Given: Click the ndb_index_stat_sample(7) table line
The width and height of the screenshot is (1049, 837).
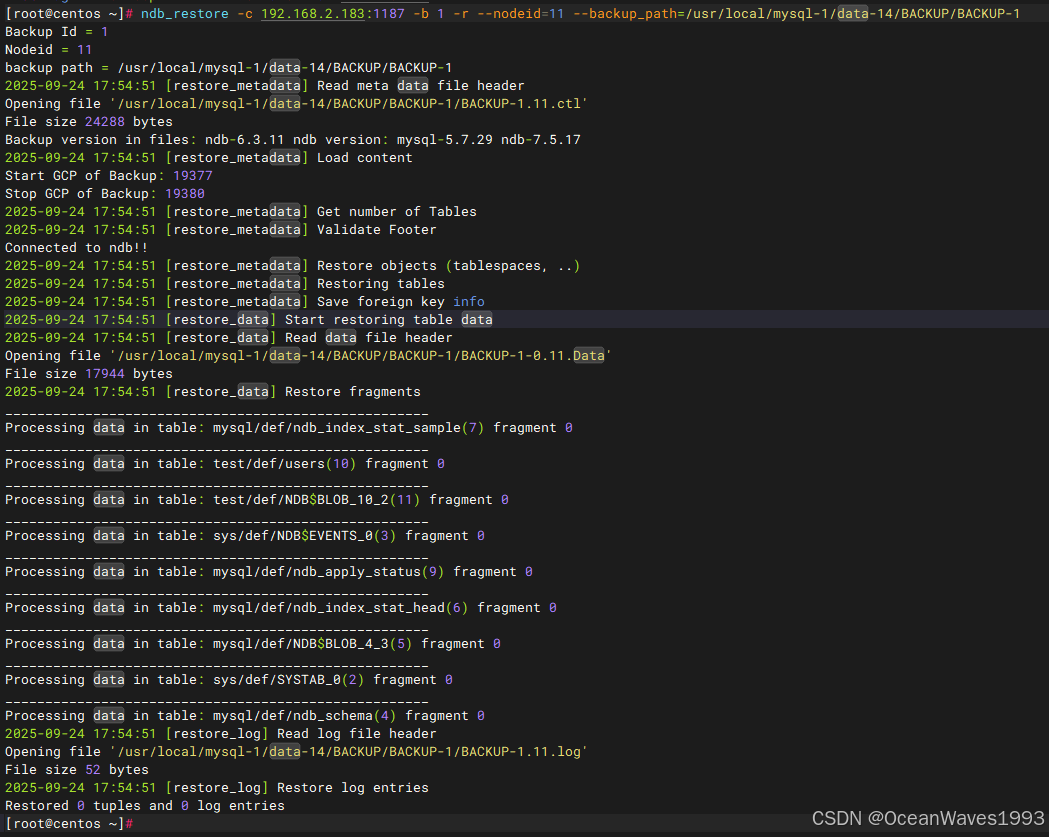Looking at the screenshot, I should coord(288,428).
